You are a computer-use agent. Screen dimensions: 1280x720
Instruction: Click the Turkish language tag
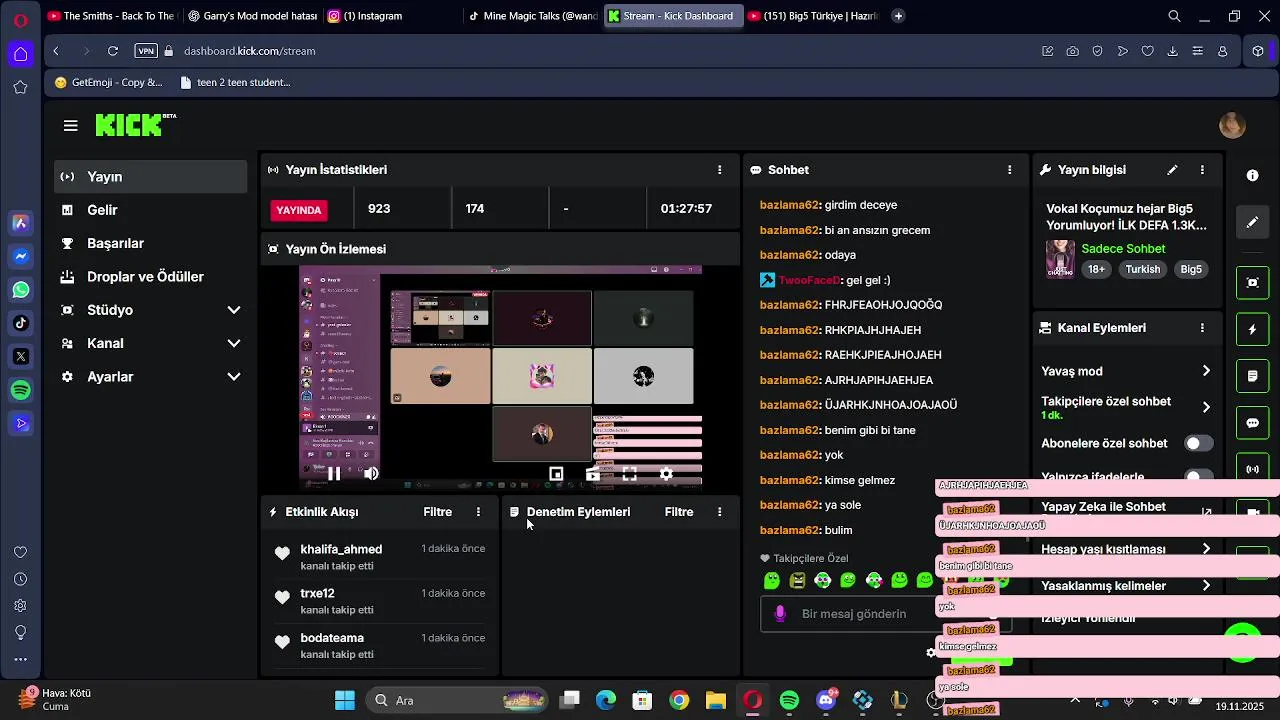click(x=1143, y=270)
